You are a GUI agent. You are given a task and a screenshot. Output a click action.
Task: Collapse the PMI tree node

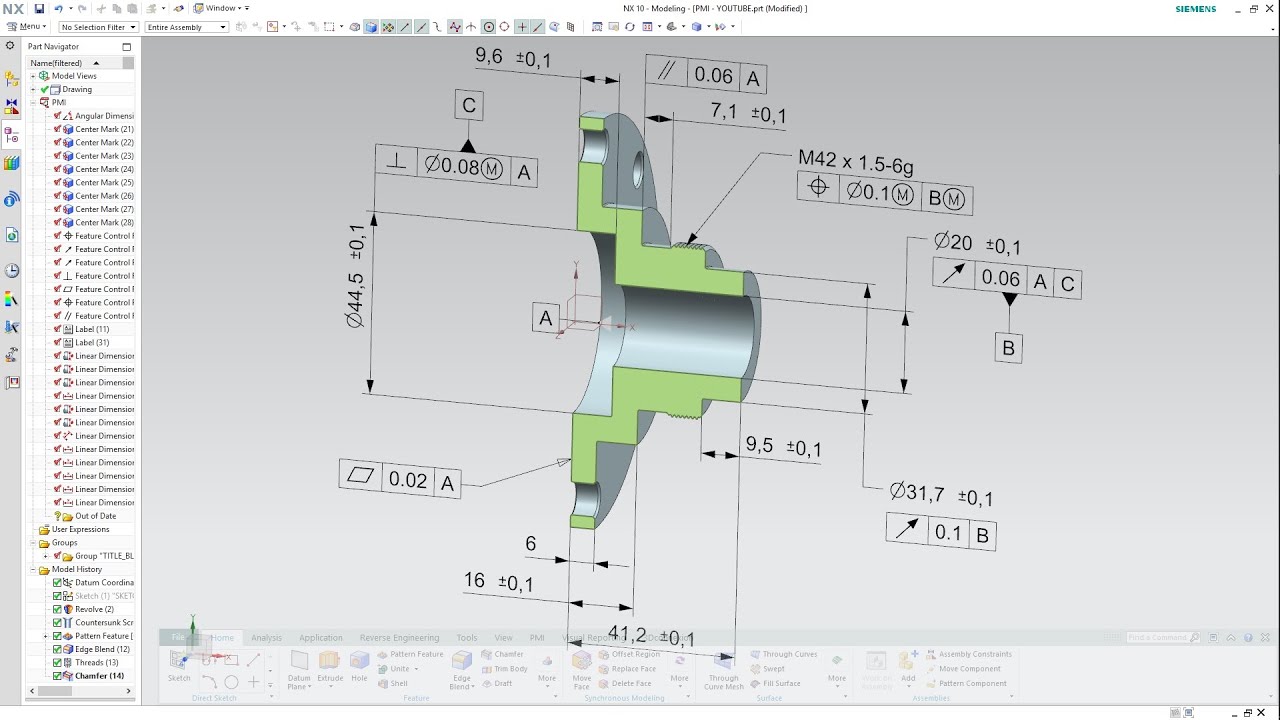tap(33, 102)
